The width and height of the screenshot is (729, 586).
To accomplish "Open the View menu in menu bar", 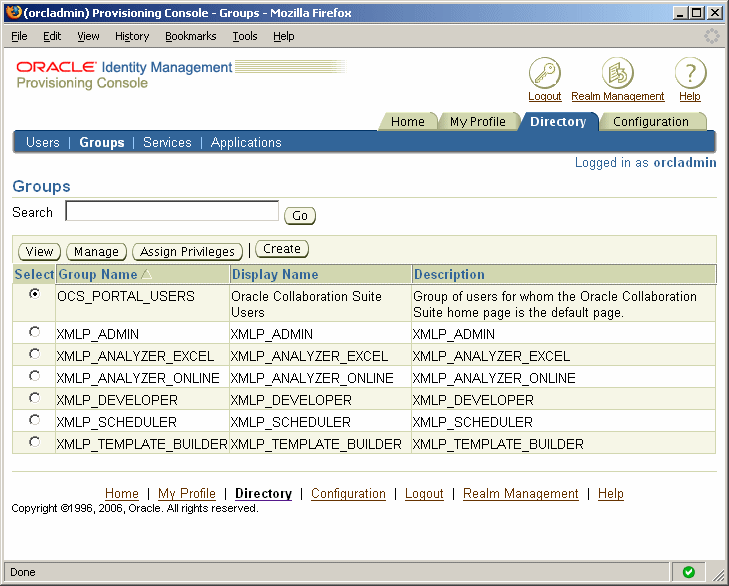I will pos(88,36).
